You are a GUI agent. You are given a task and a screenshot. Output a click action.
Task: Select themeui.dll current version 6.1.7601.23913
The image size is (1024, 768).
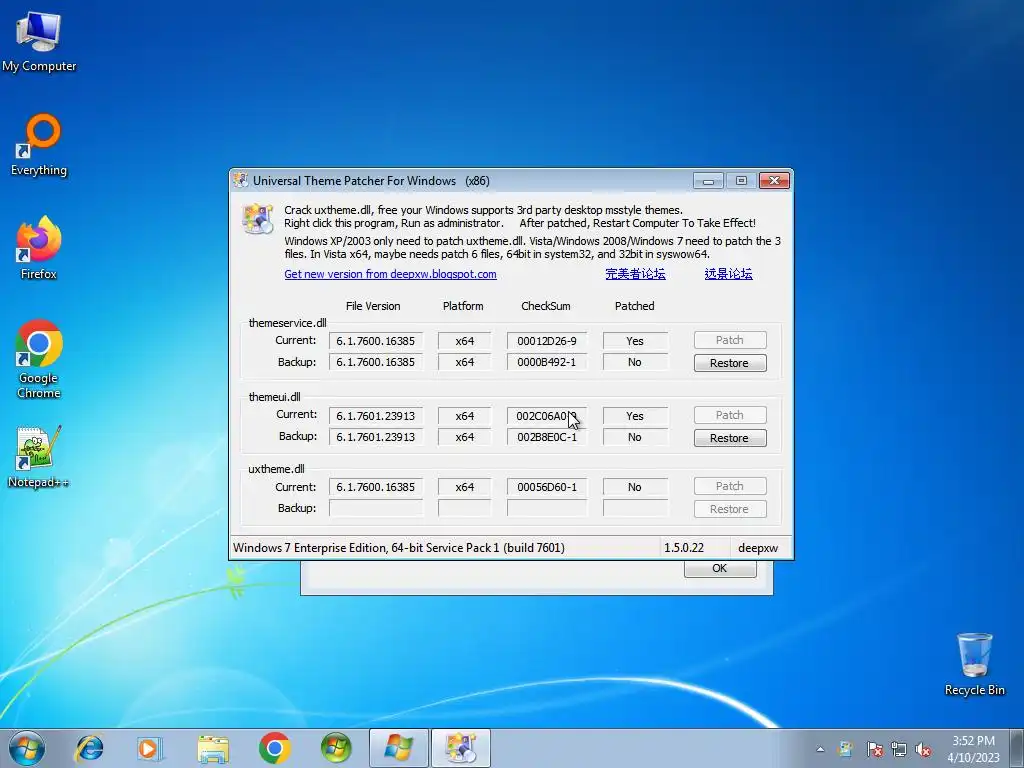[x=376, y=416]
